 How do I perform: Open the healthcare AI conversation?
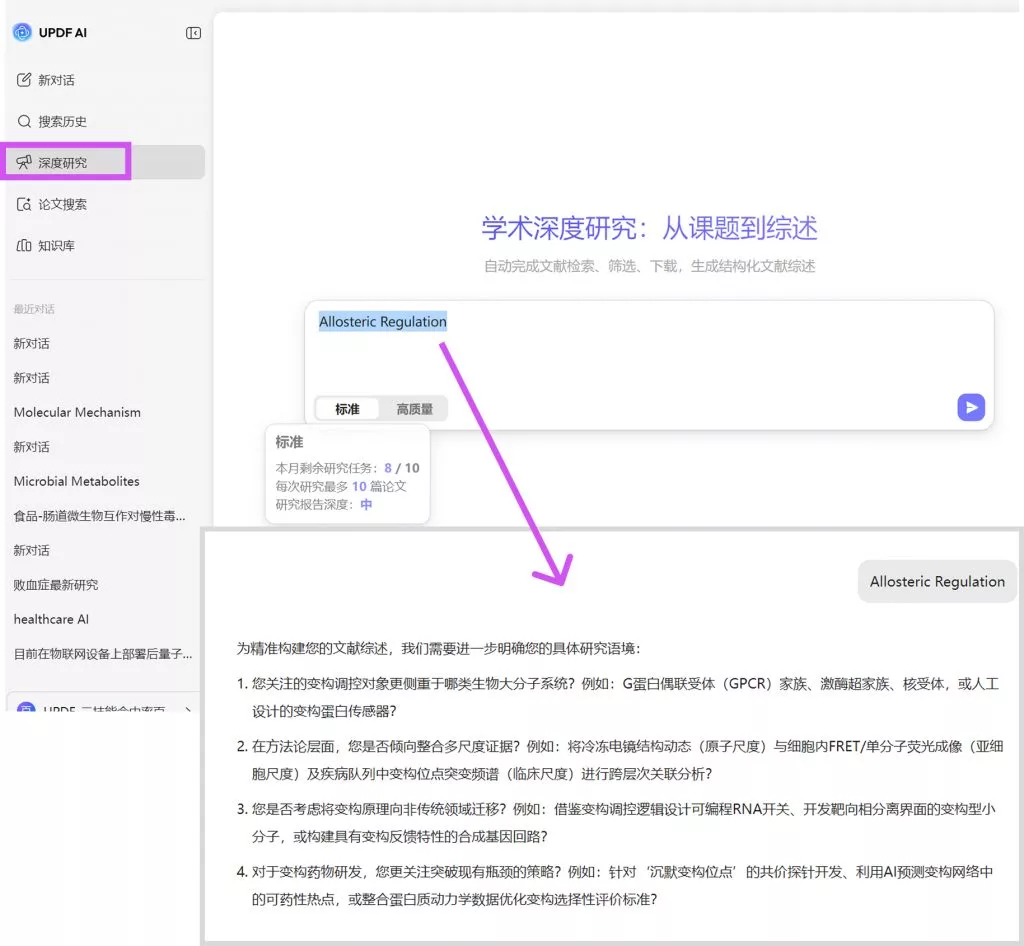click(x=50, y=619)
